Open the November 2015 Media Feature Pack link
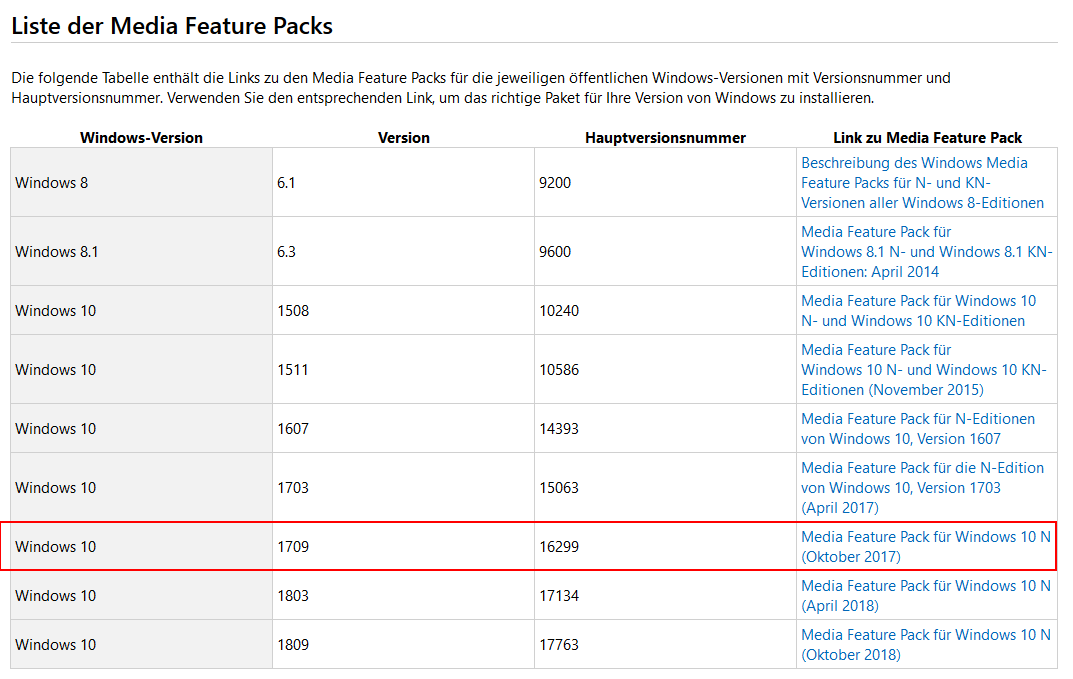 coord(923,370)
